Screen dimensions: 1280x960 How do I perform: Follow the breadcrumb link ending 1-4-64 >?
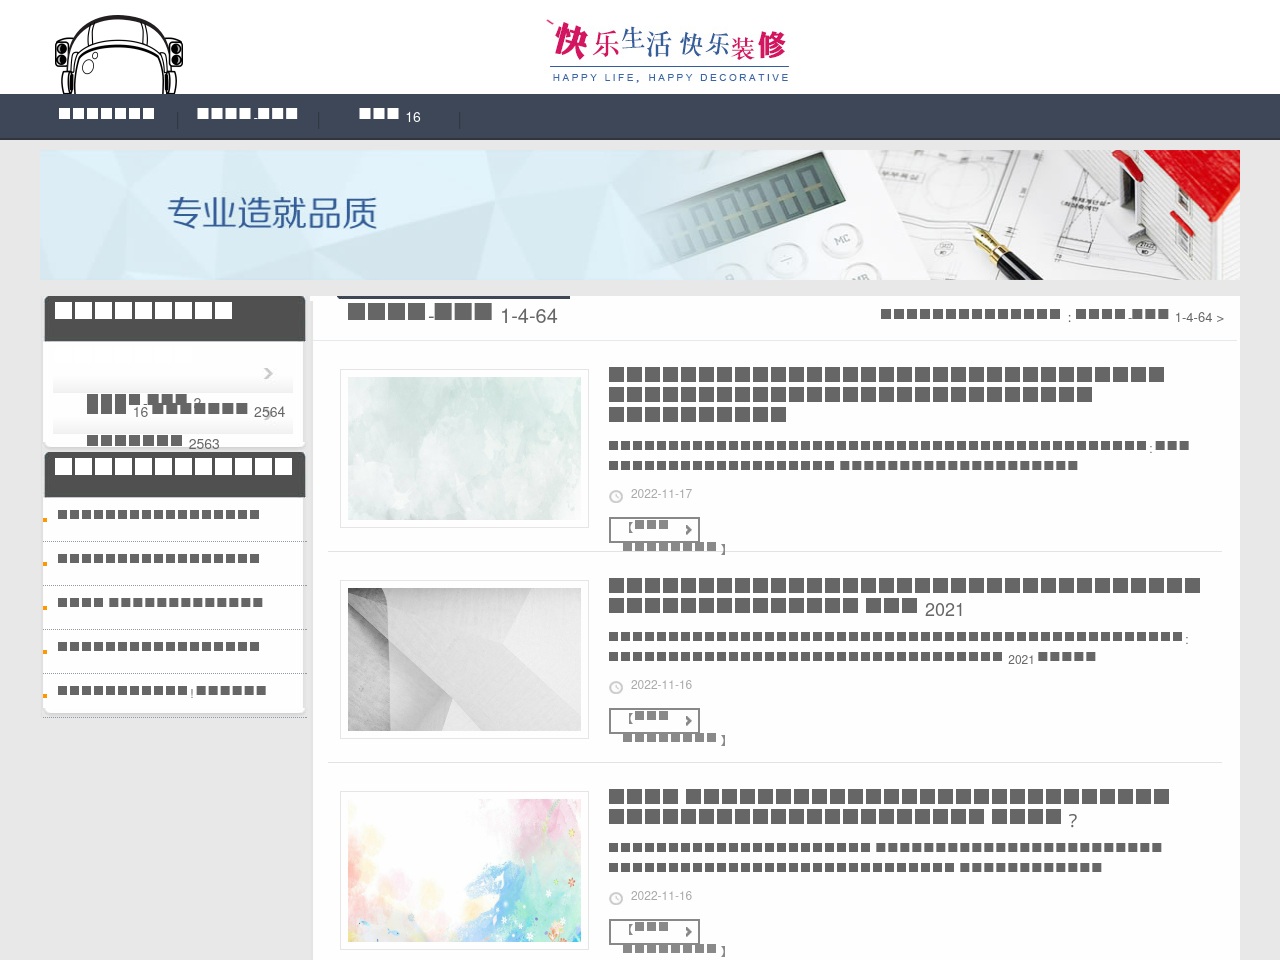(x=1150, y=316)
